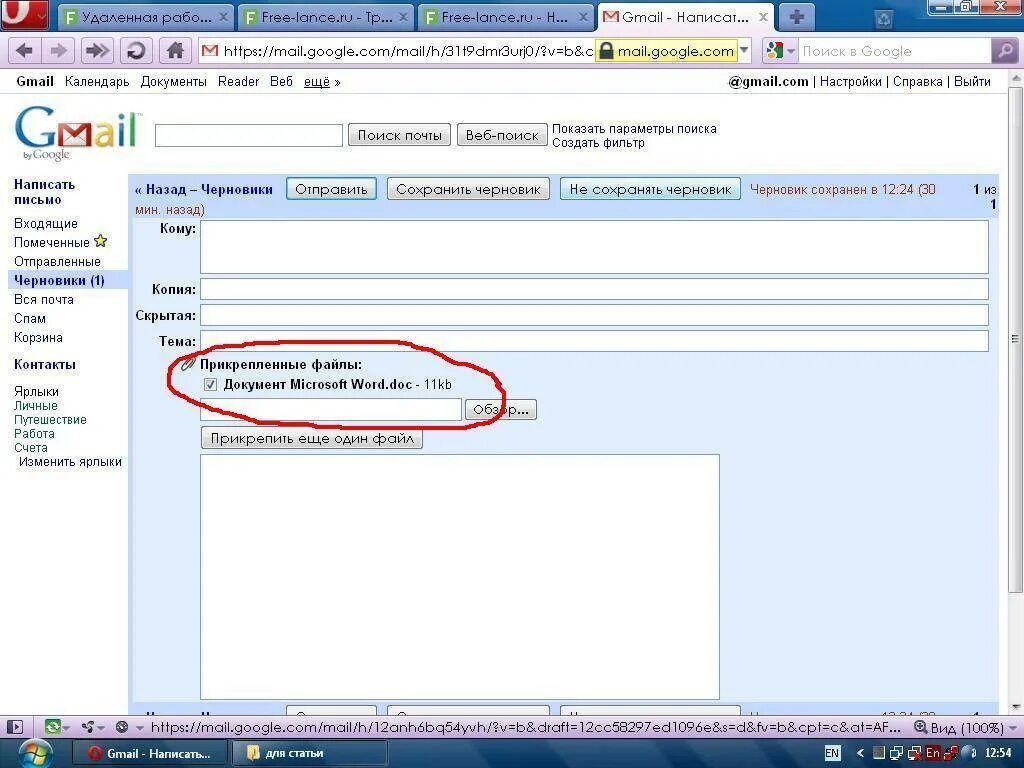This screenshot has width=1024, height=768.
Task: Open the Спам folder
Action: tap(30, 319)
